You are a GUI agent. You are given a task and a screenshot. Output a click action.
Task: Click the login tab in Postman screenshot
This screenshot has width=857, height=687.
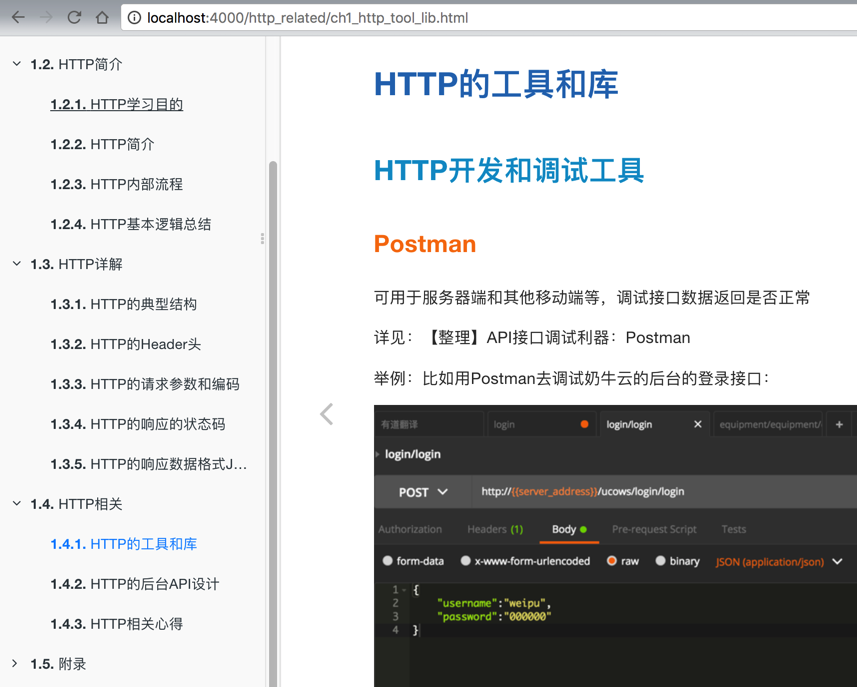click(x=541, y=424)
